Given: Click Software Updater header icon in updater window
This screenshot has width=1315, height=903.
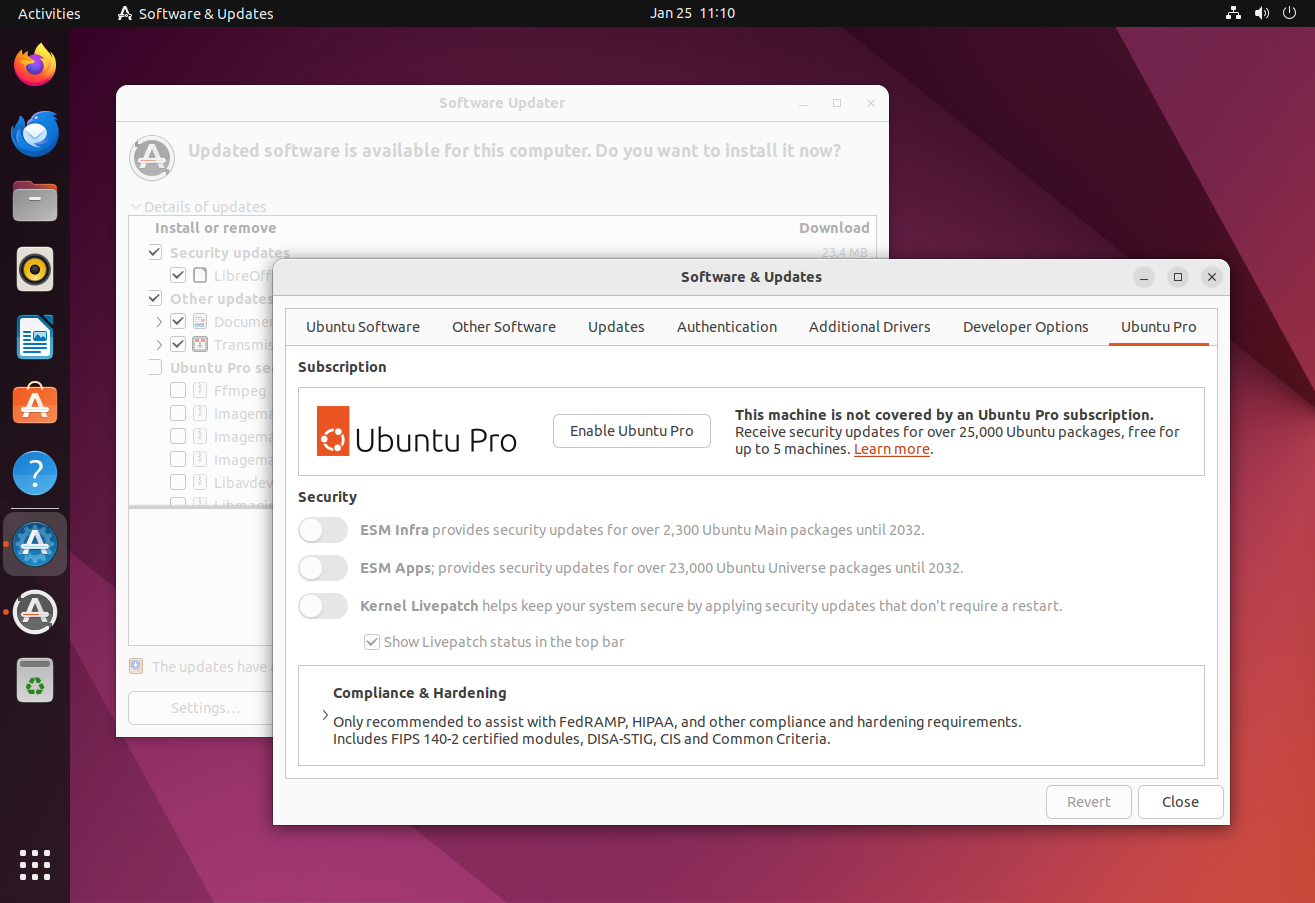Looking at the screenshot, I should click(153, 158).
